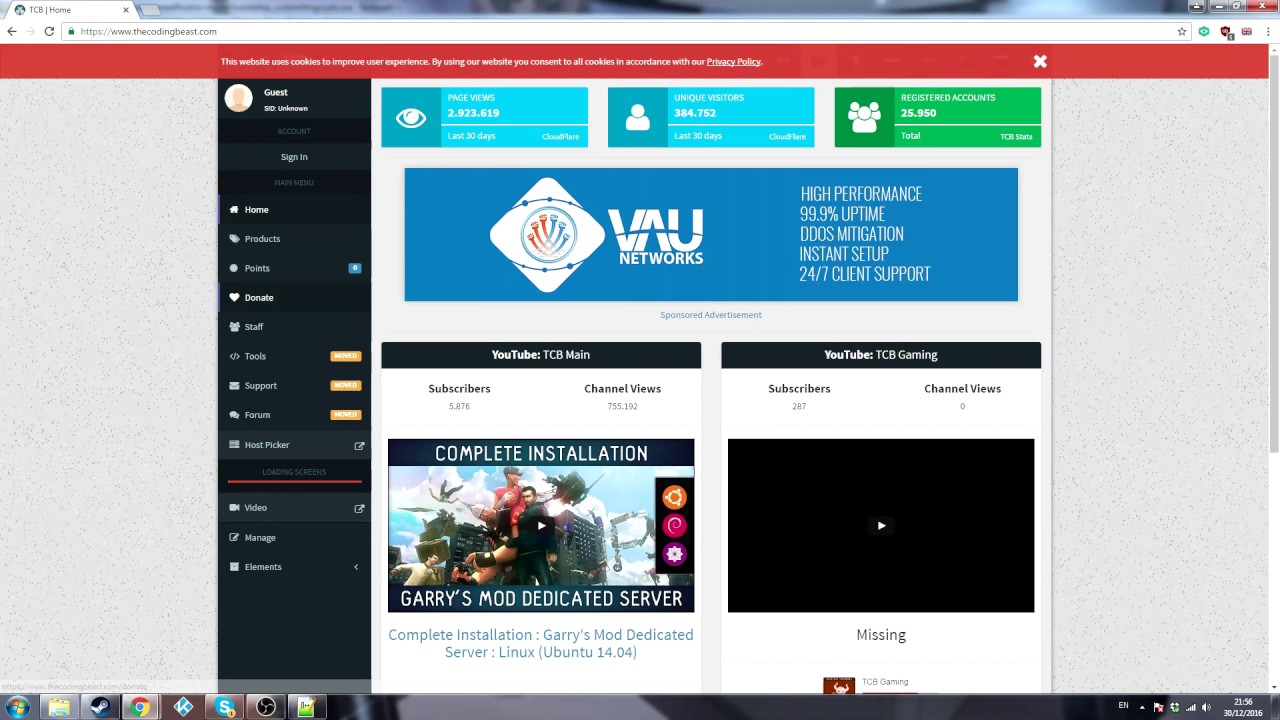The image size is (1280, 720).
Task: Click the person icon on Unique Visitors card
Action: pos(637,118)
